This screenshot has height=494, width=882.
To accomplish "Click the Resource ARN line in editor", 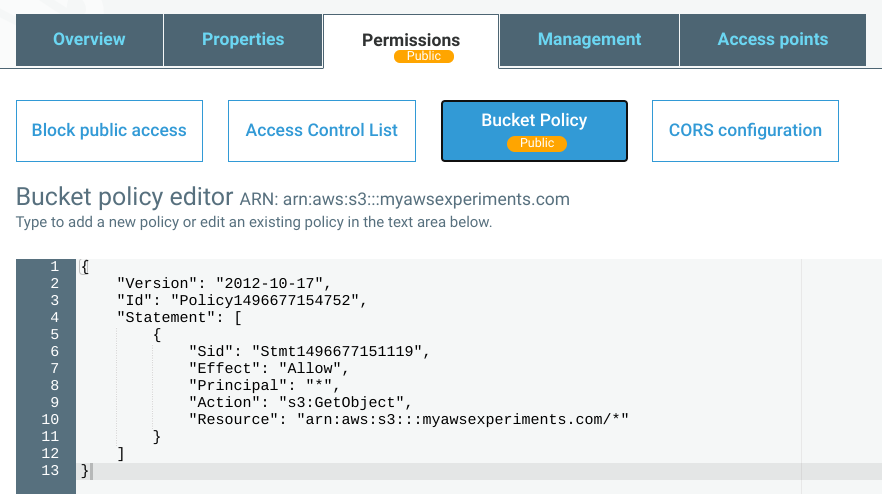I will tap(408, 419).
